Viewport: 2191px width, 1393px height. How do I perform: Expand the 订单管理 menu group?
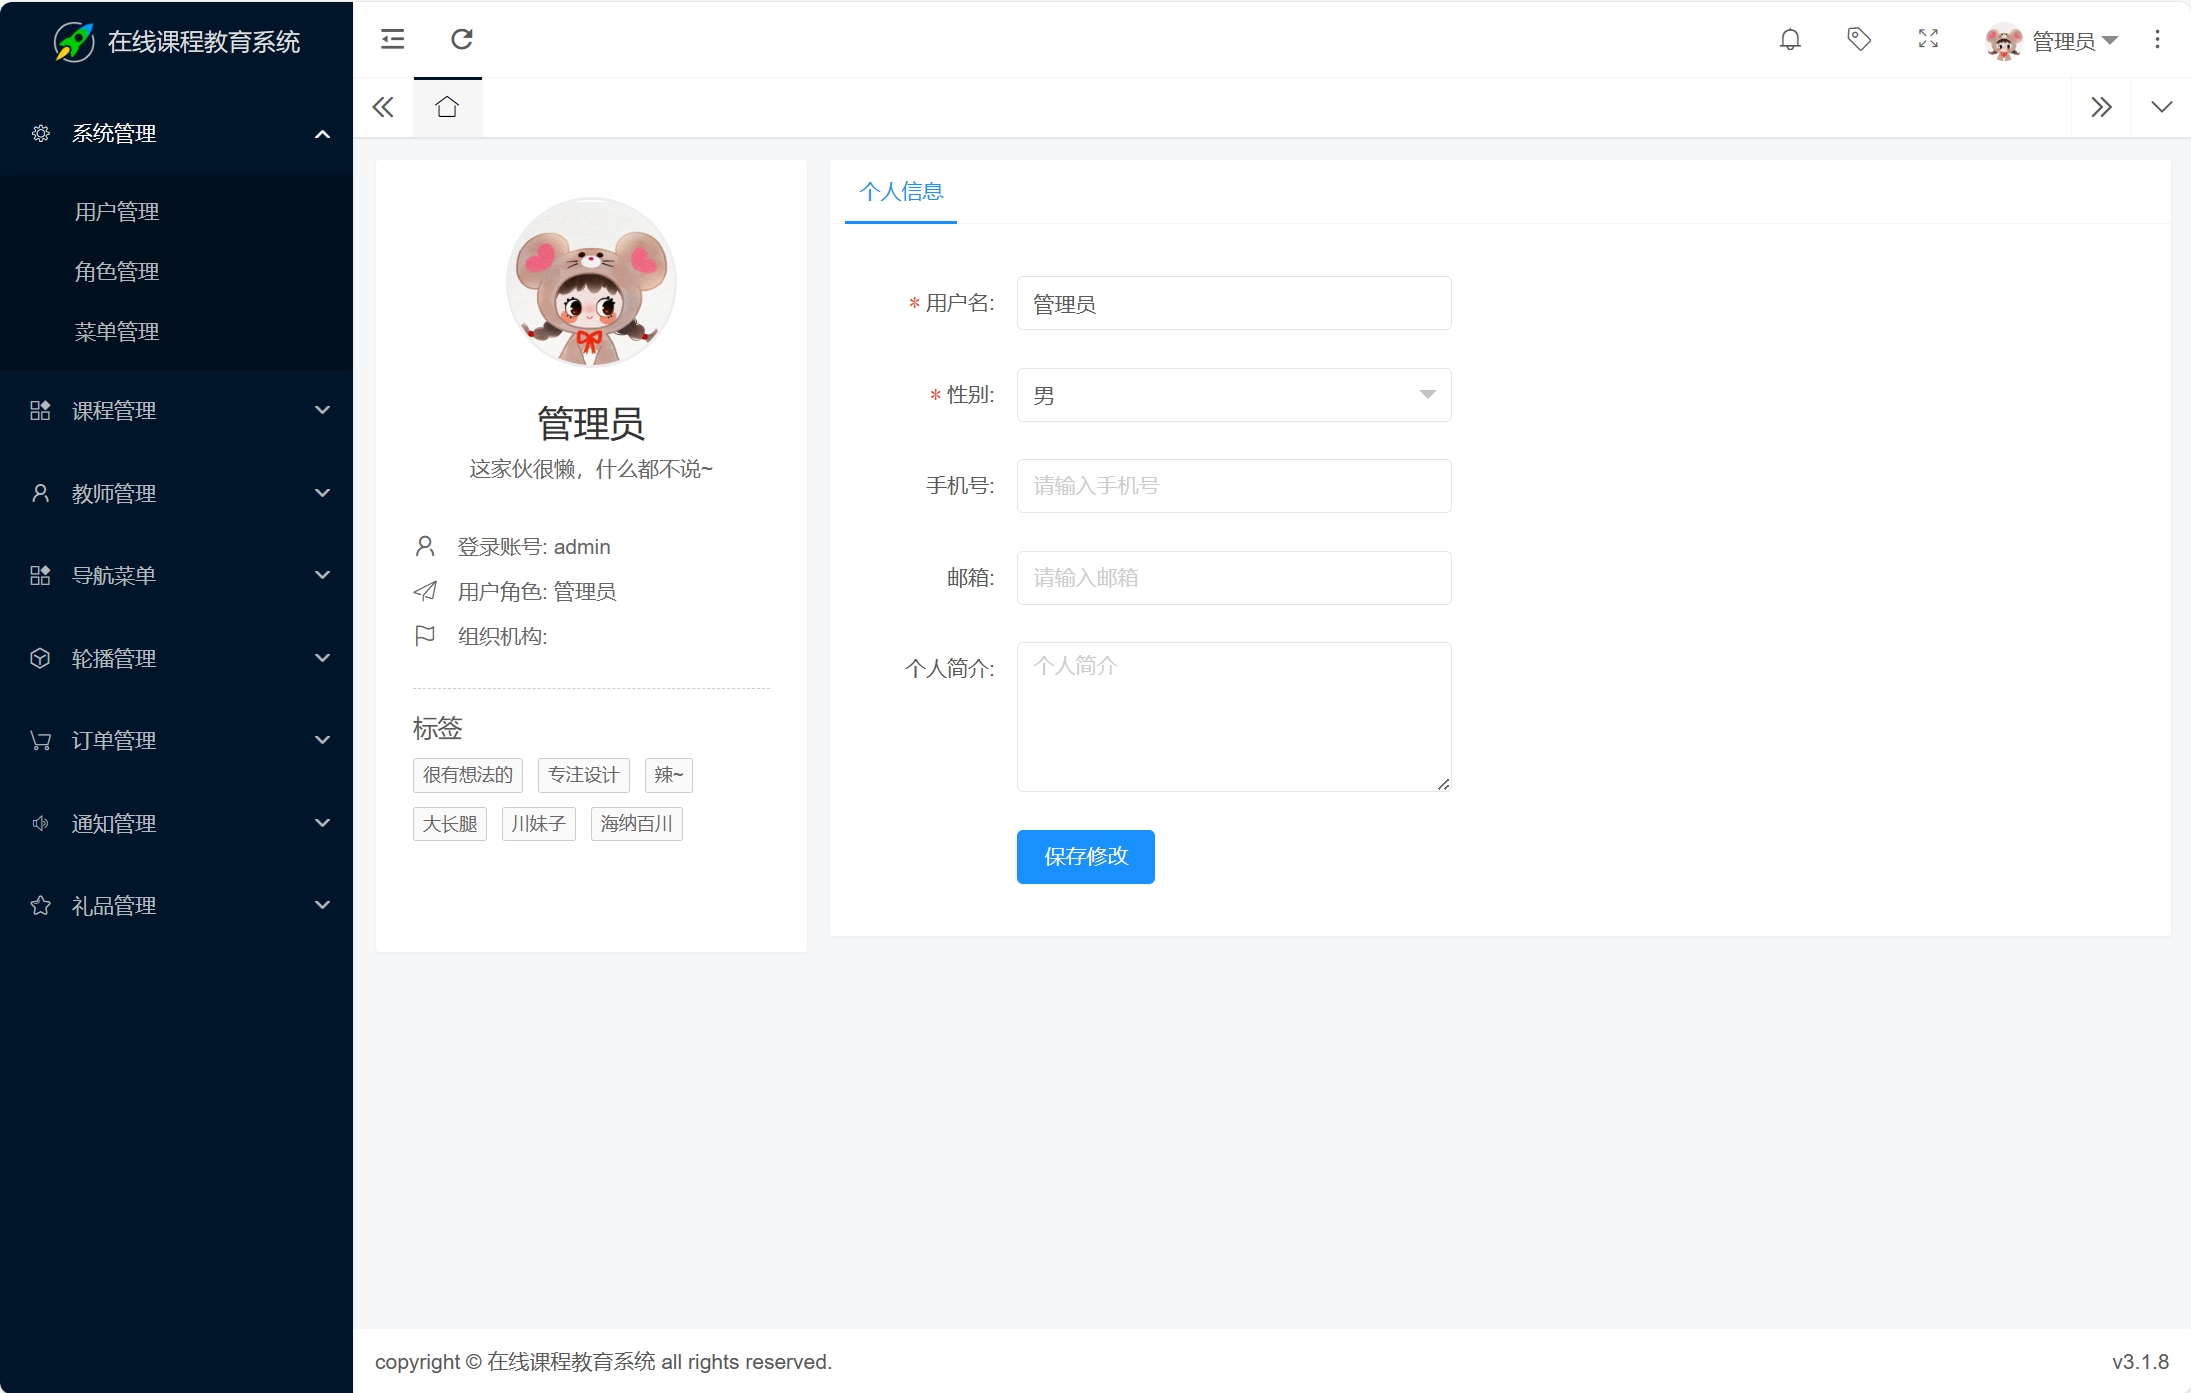(x=176, y=741)
